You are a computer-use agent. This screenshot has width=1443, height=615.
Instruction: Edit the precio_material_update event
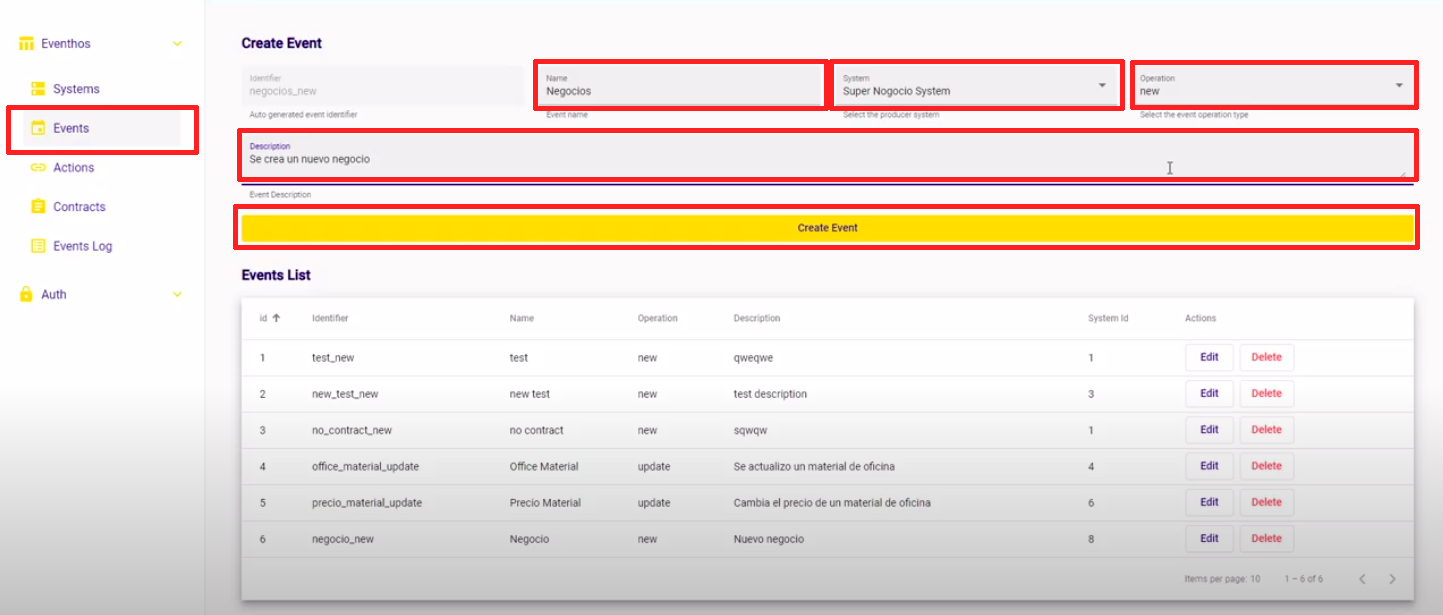(1209, 502)
